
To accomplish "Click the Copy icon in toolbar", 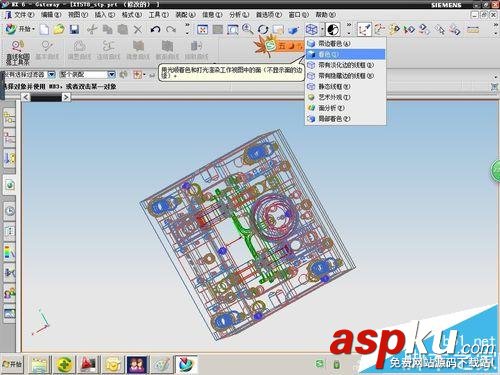I will click(107, 29).
